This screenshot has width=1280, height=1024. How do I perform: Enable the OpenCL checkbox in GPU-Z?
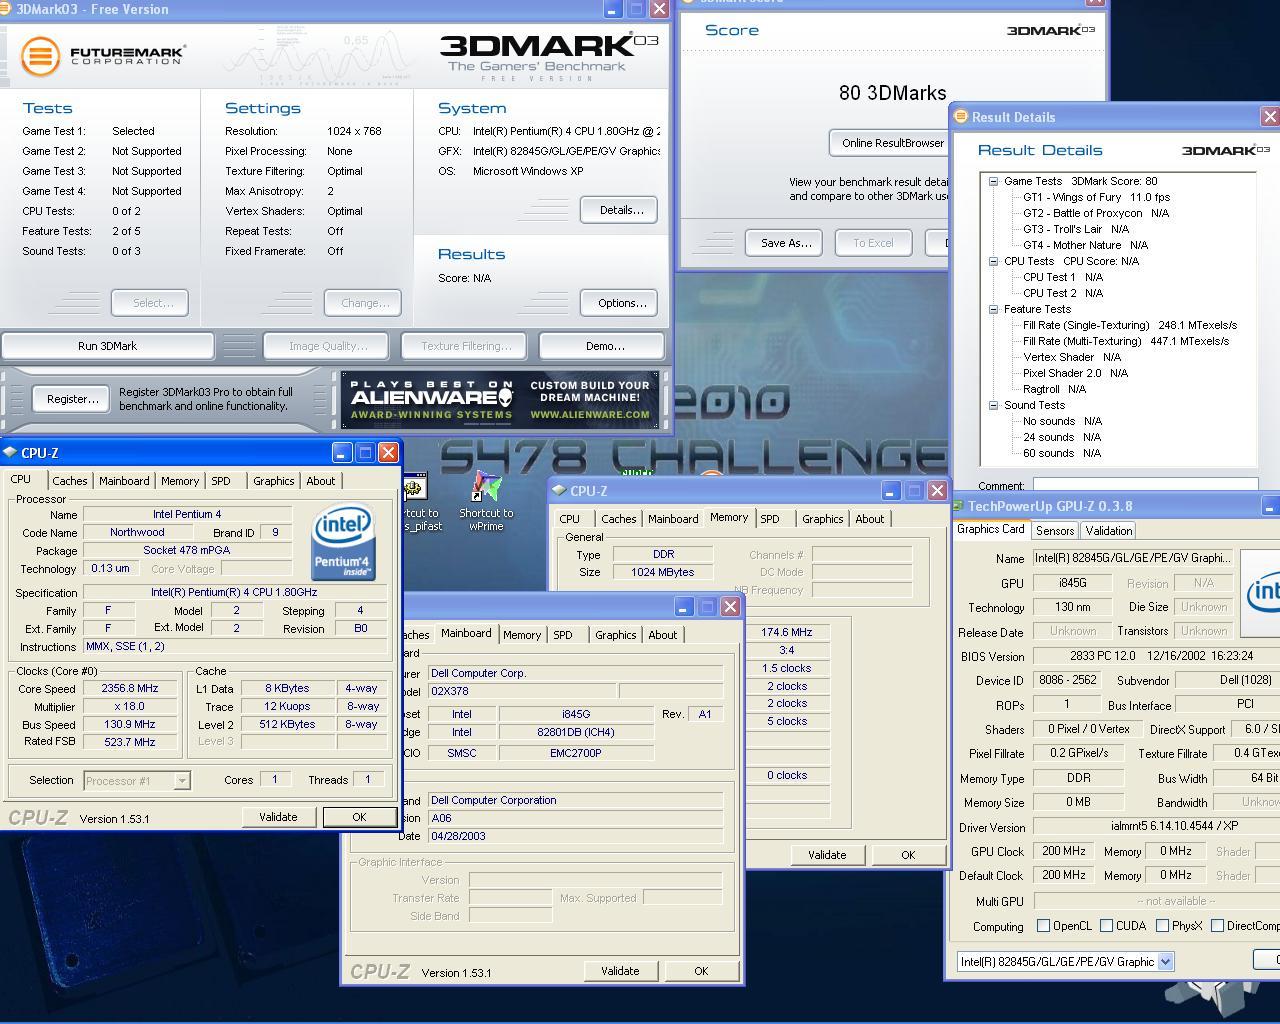click(x=1044, y=926)
